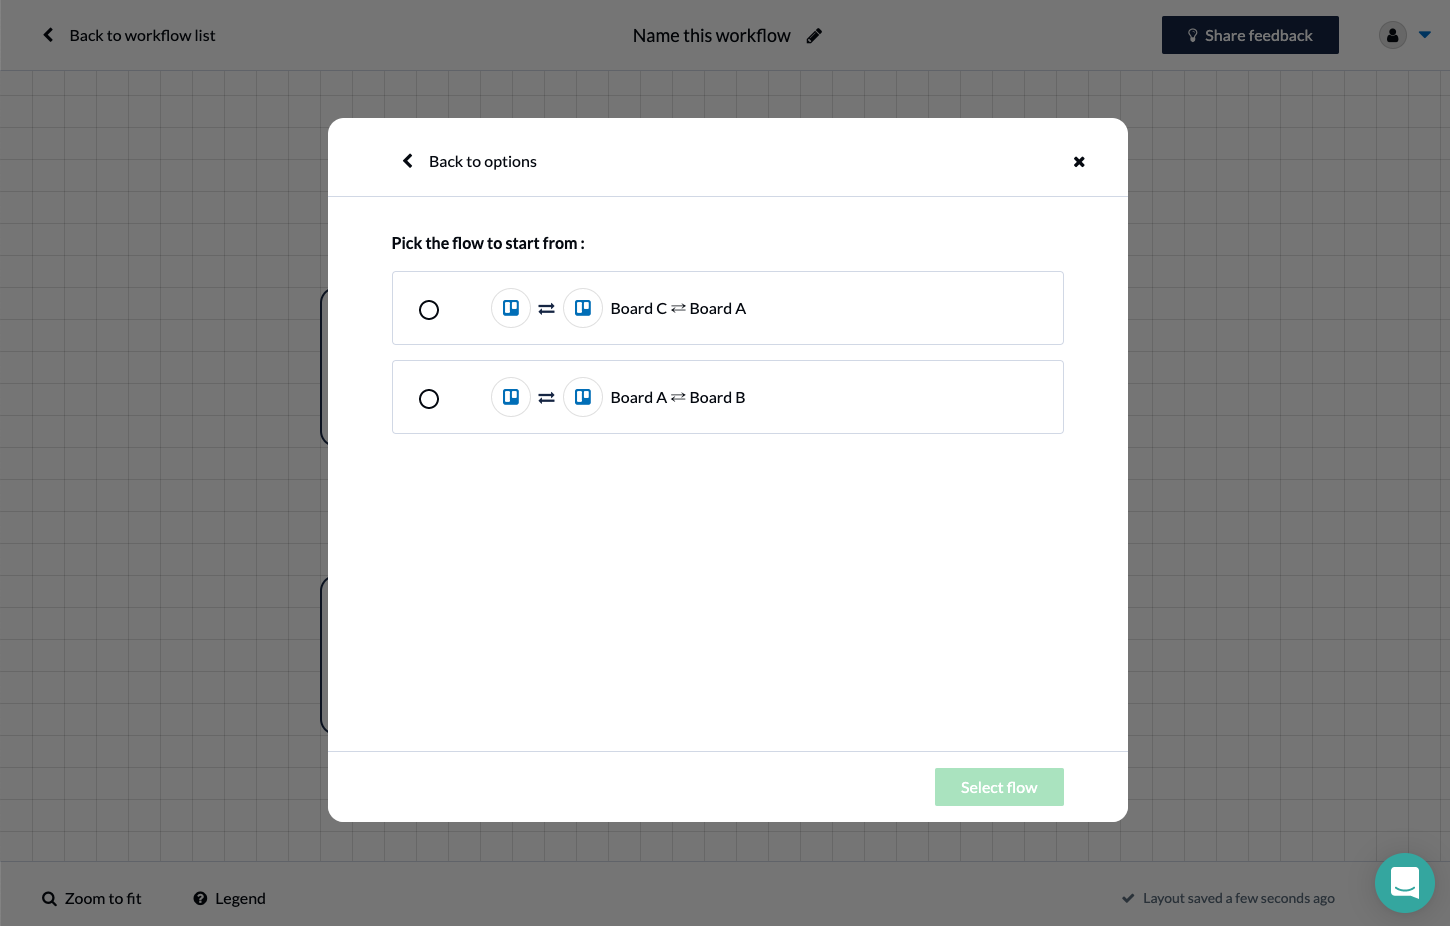The image size is (1450, 926).
Task: Select the Board C to Board A radio button
Action: tap(429, 310)
